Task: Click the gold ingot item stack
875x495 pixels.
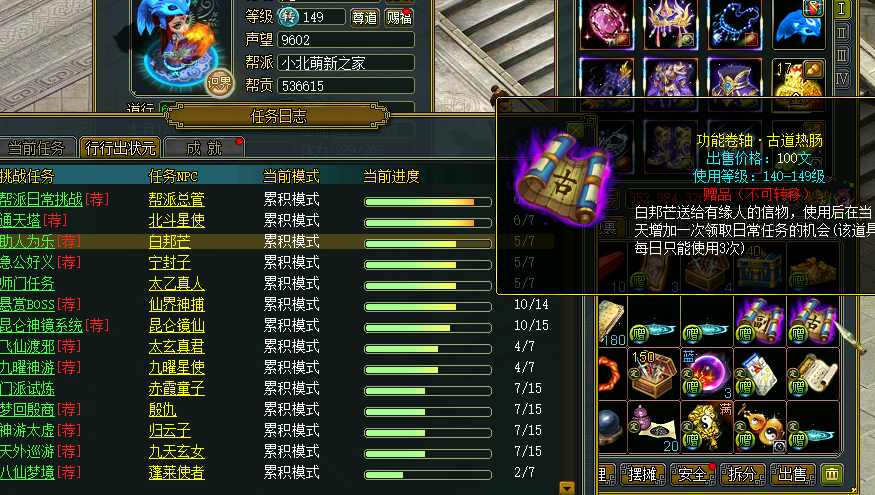Action: coord(798,81)
